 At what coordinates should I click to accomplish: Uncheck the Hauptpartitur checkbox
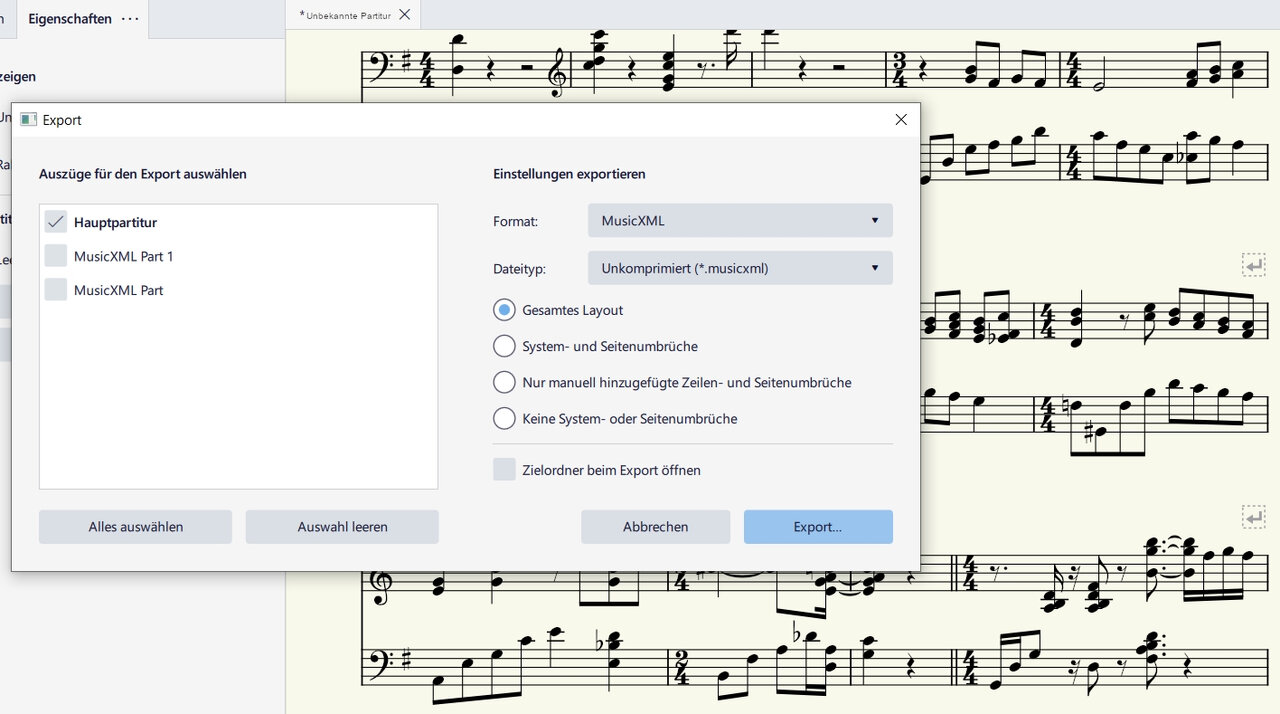click(x=56, y=222)
